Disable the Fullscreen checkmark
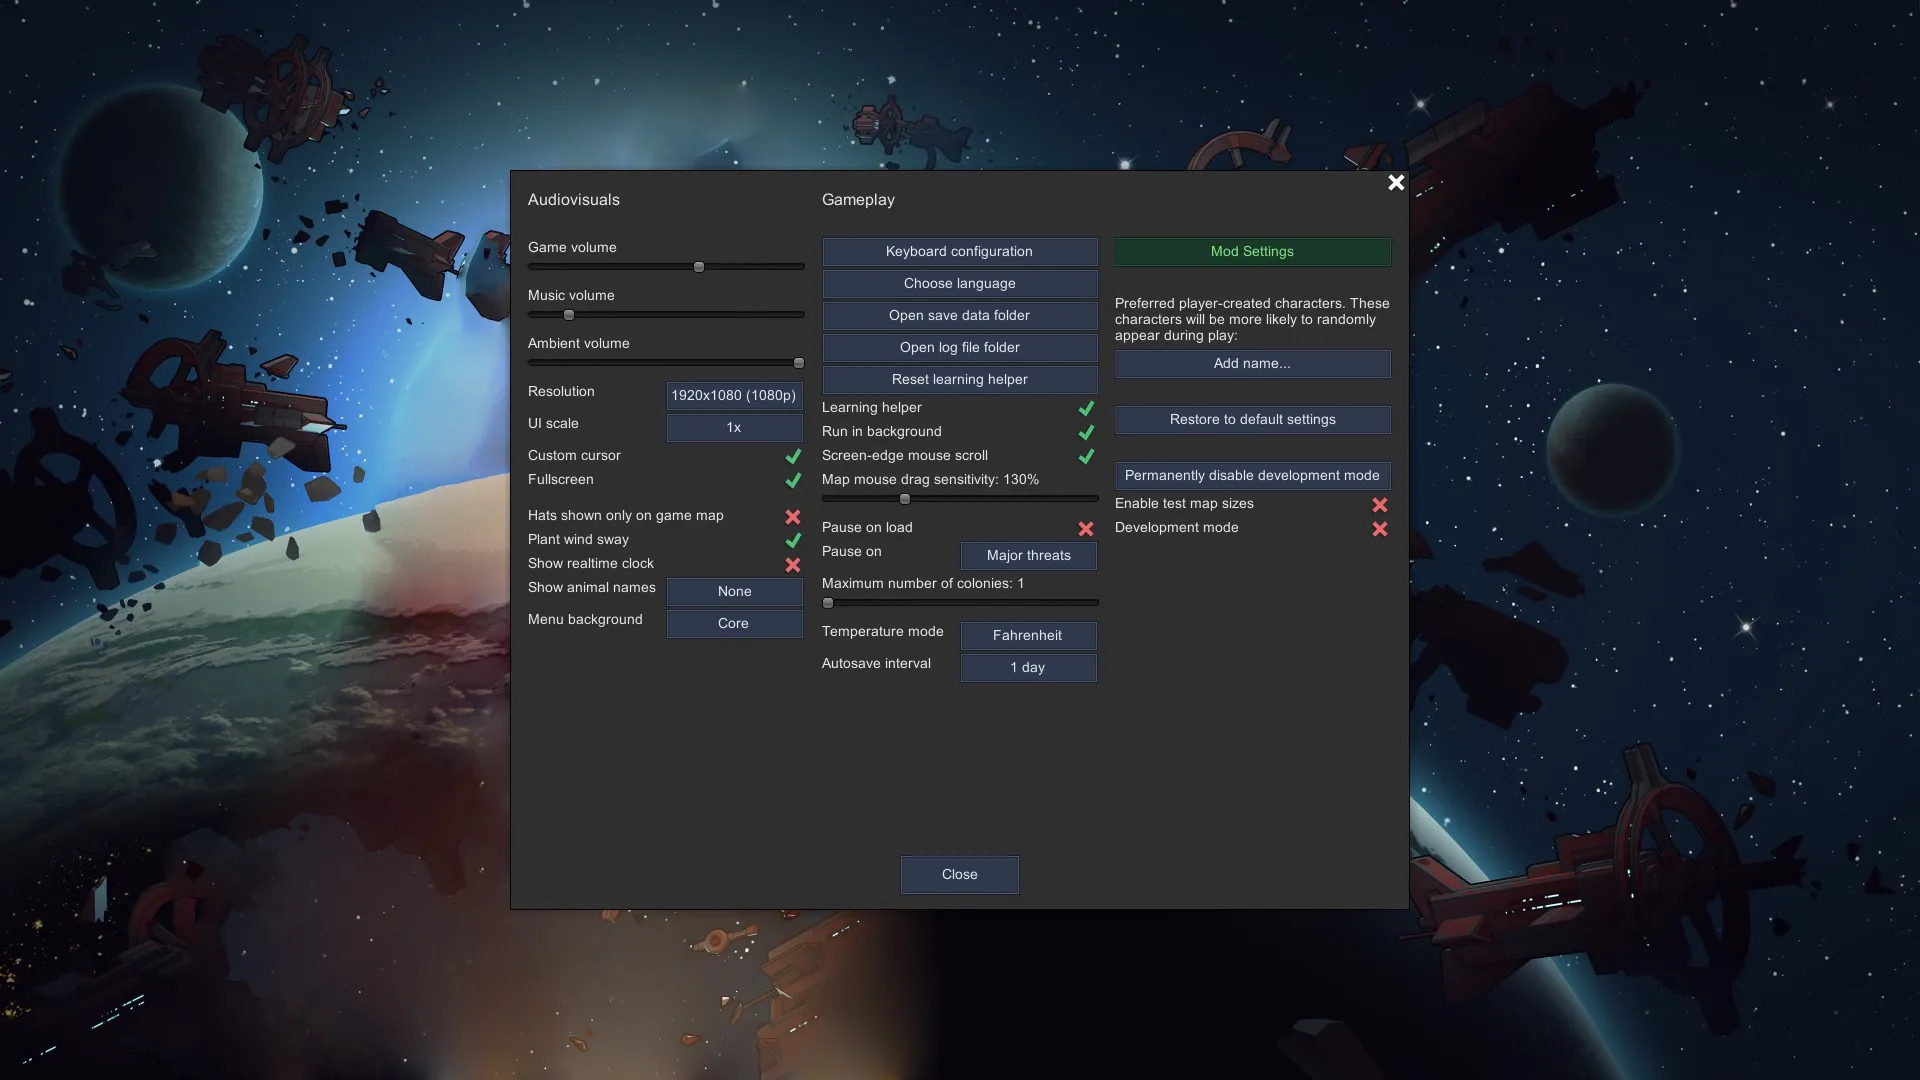The image size is (1920, 1080). click(793, 480)
